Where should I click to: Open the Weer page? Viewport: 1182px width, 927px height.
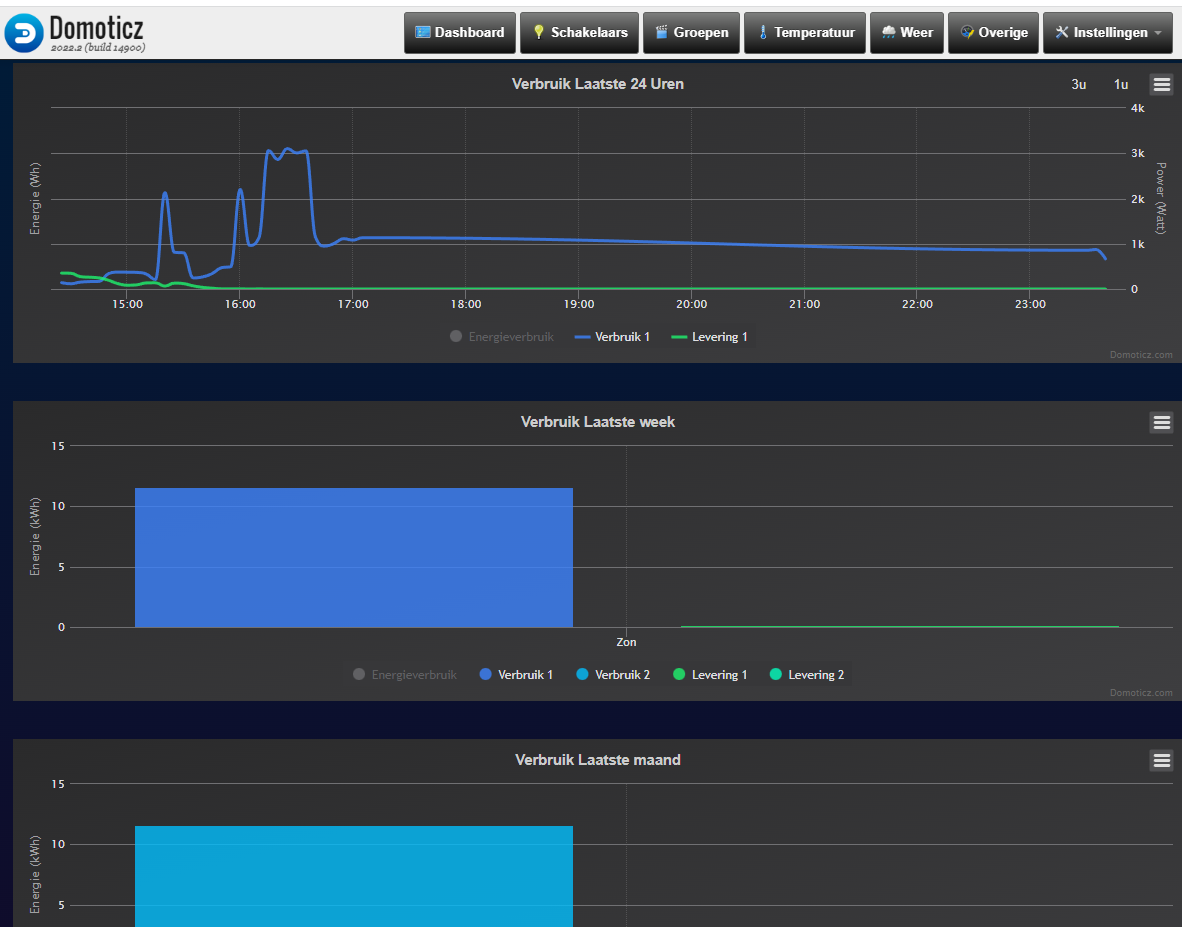point(907,32)
